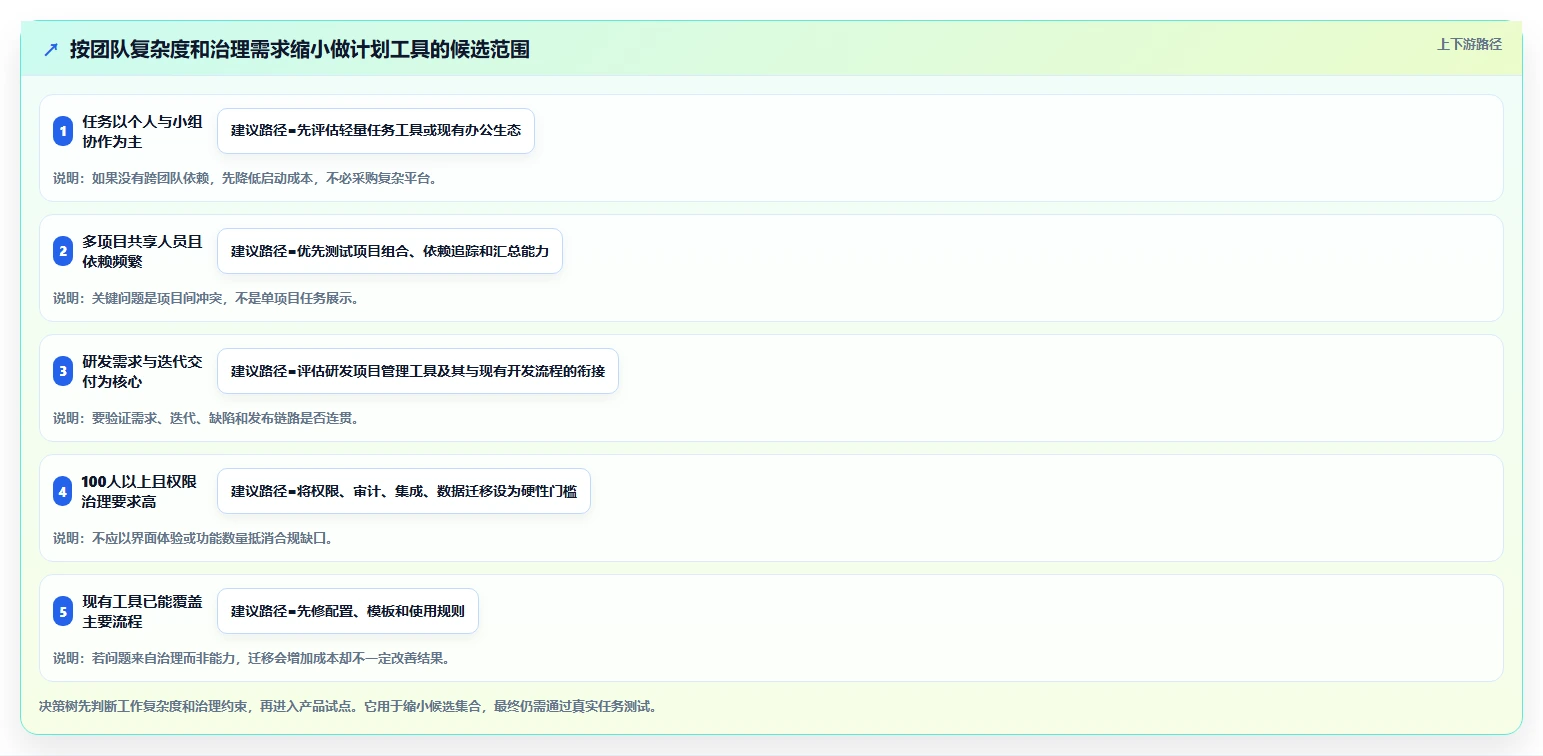This screenshot has width=1543, height=756.
Task: Click the note 不应以界面体验或功能数量抵消合规缺口
Action: (193, 538)
